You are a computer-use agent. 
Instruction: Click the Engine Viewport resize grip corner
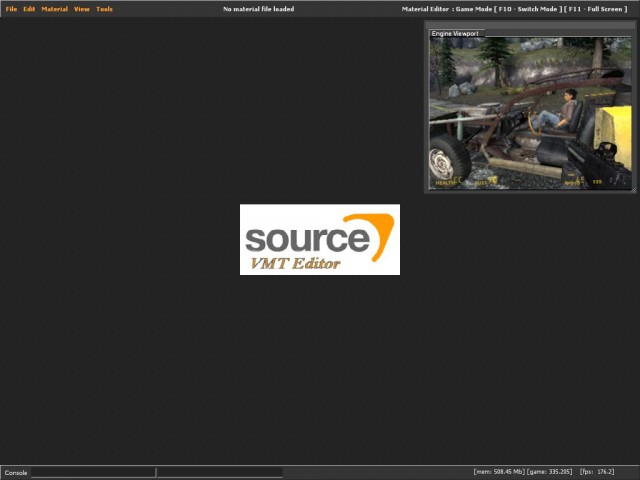pos(633,190)
